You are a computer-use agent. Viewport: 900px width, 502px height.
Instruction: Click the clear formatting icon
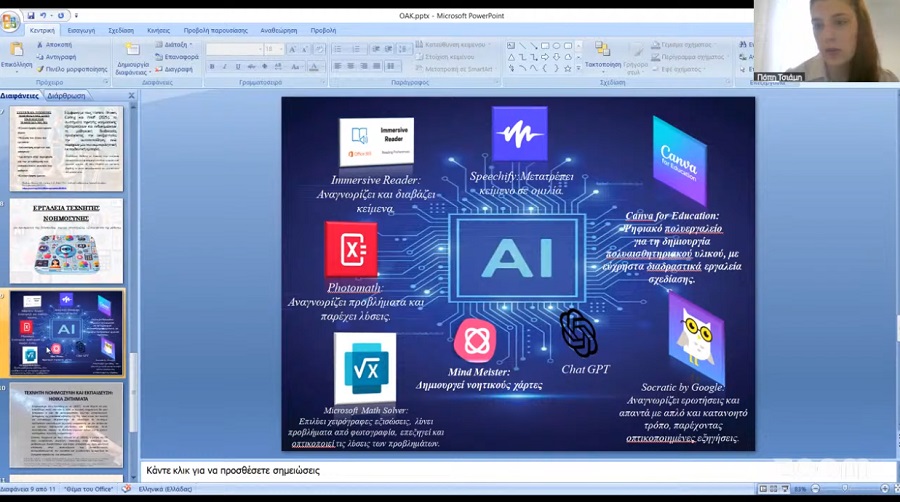pos(320,49)
